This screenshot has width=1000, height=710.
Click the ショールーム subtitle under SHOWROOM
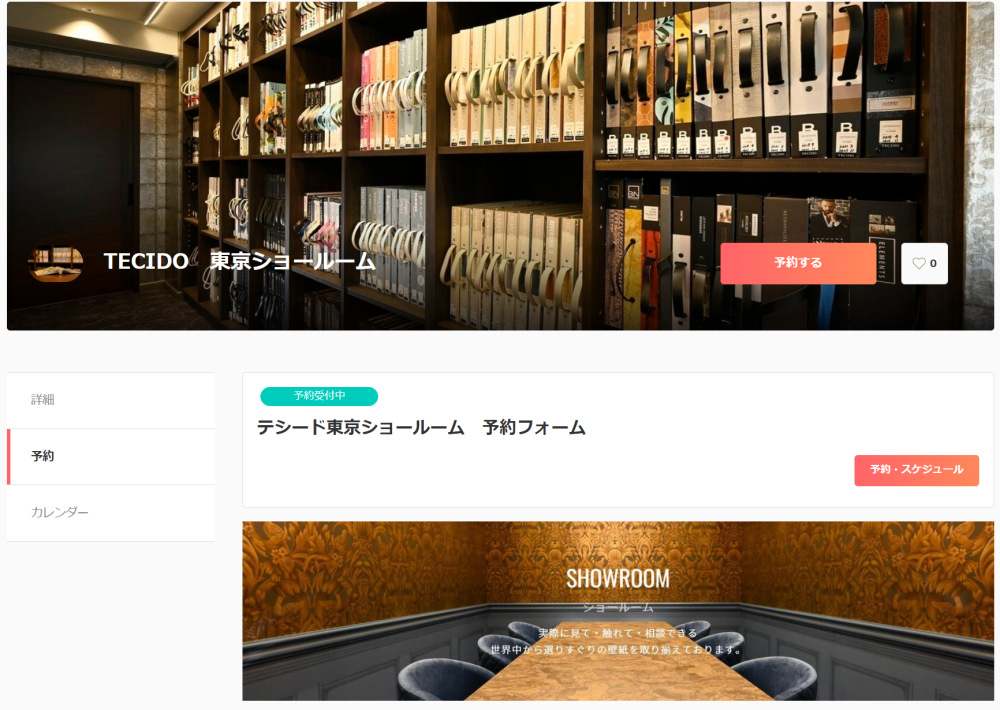coord(618,607)
